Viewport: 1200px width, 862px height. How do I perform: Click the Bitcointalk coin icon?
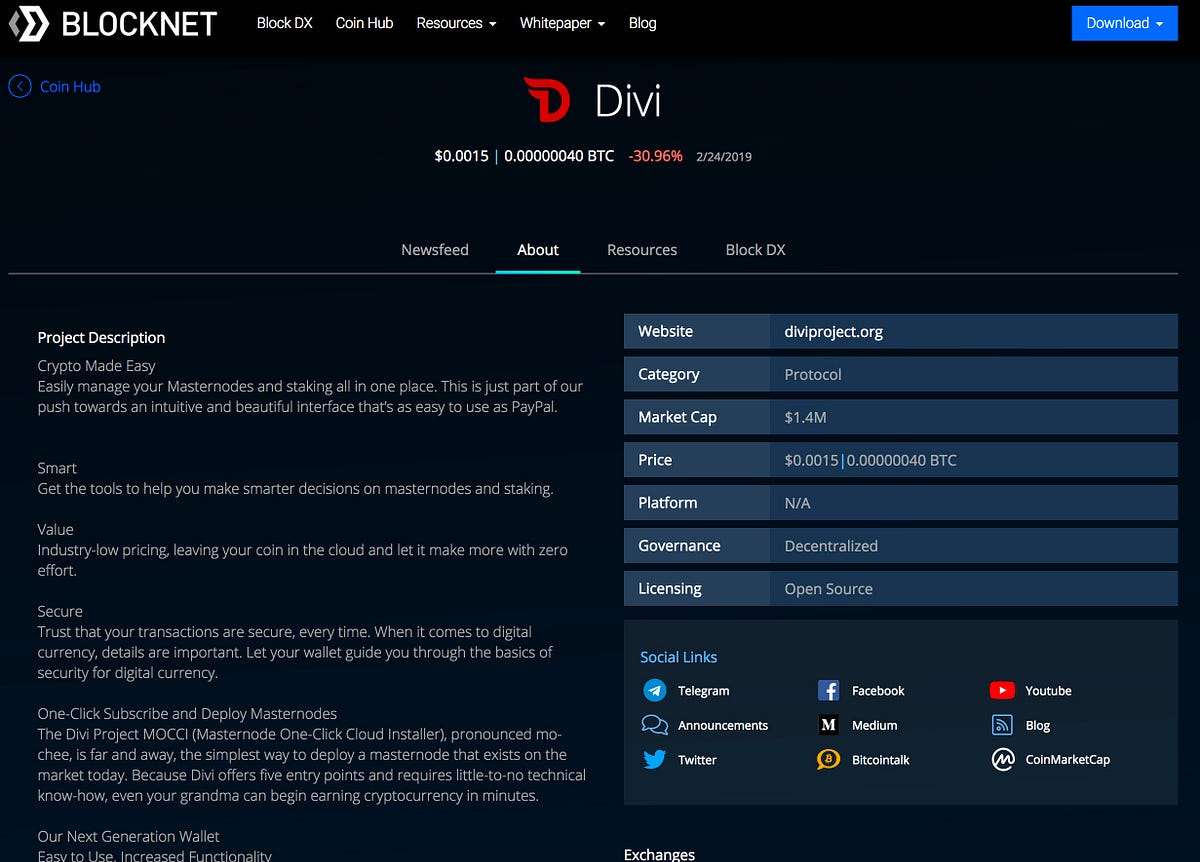pos(828,760)
